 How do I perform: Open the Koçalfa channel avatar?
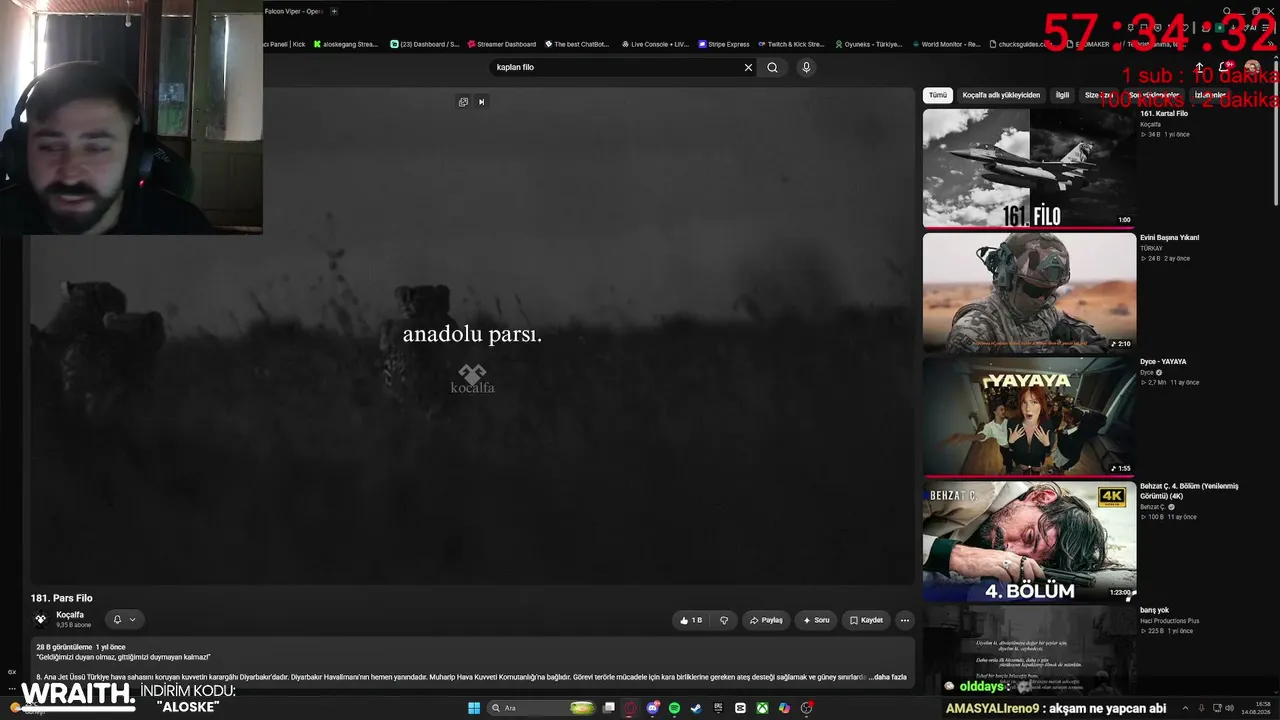[41, 619]
